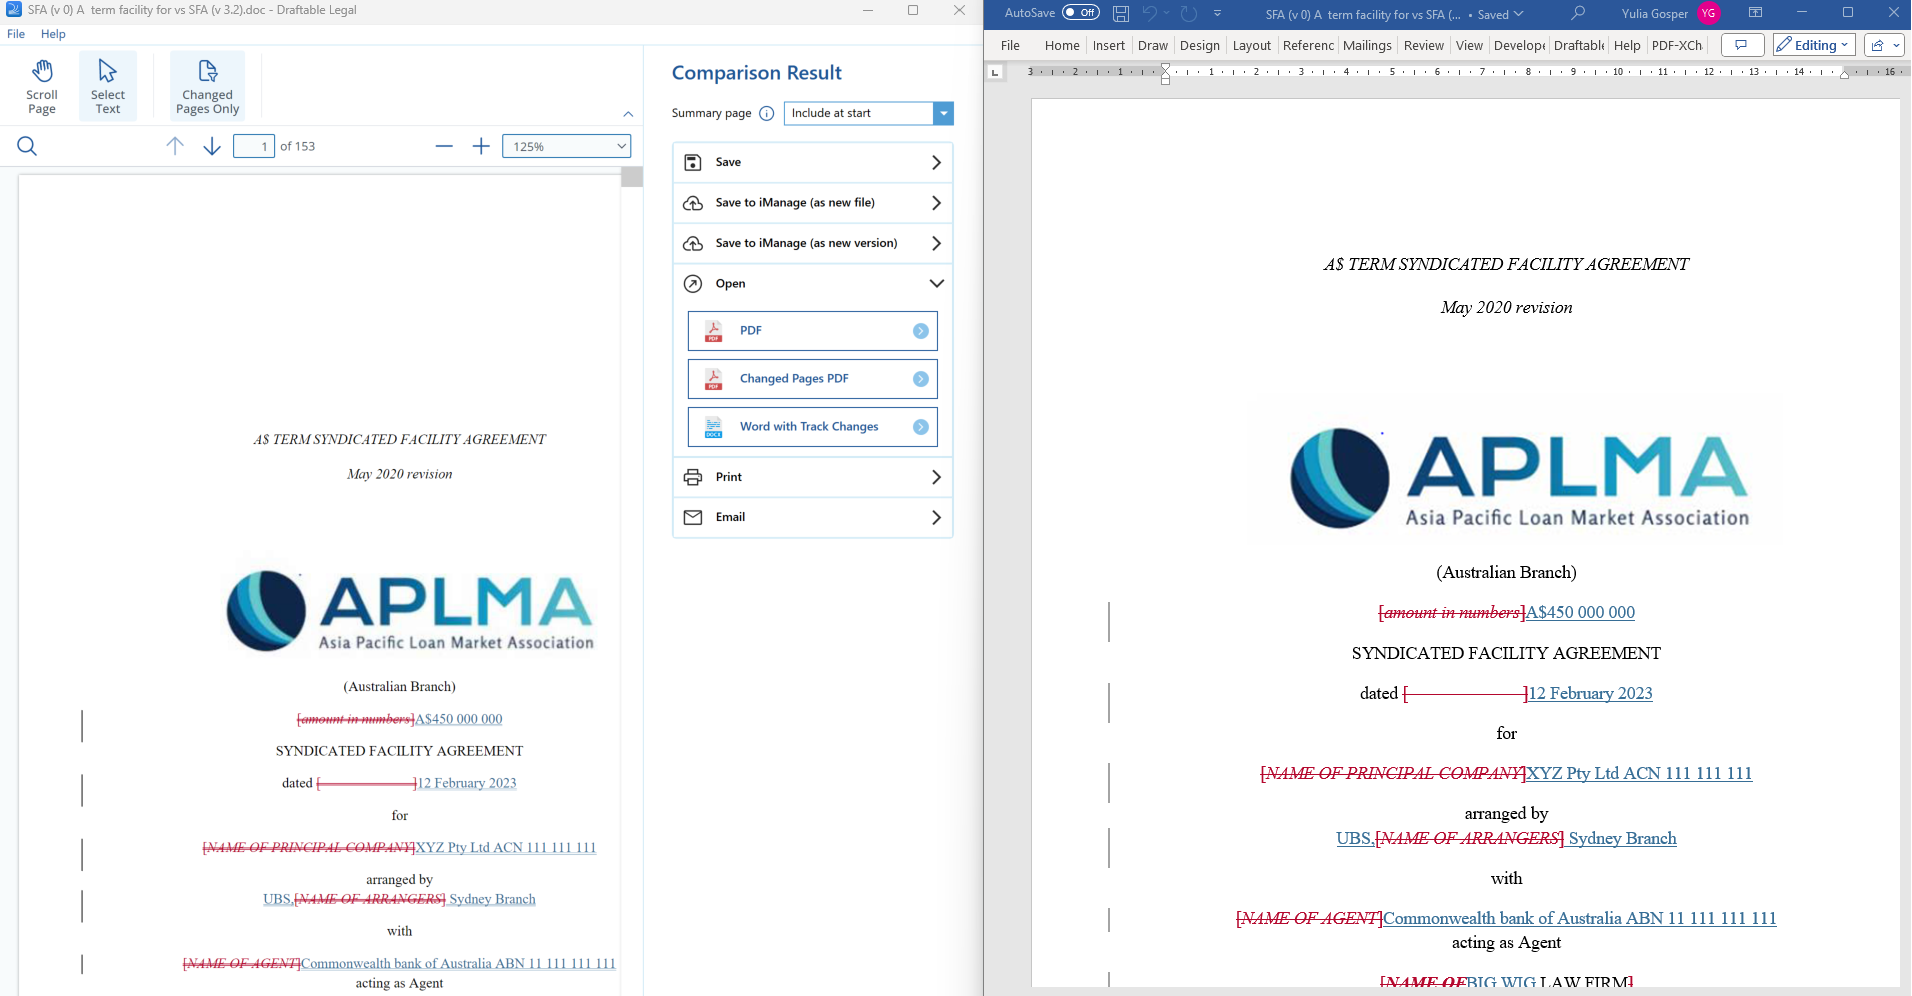This screenshot has height=996, width=1912.
Task: Open Changed Pages PDF
Action: (x=813, y=379)
